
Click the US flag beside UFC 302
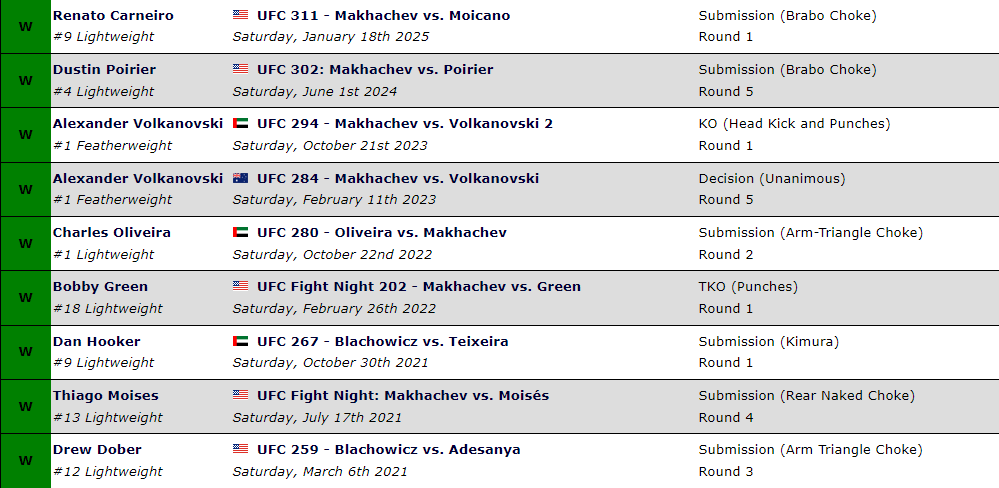click(x=240, y=69)
